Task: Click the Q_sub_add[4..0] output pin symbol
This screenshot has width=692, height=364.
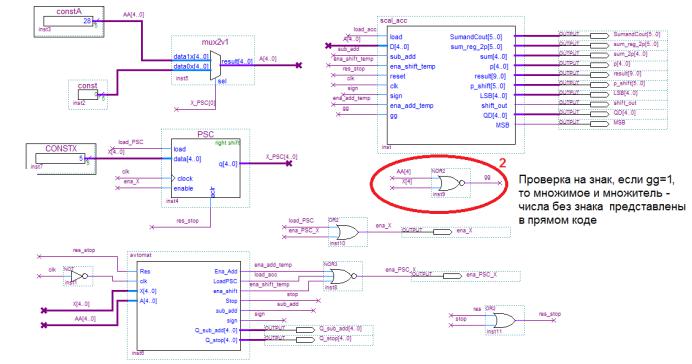Action: click(305, 330)
